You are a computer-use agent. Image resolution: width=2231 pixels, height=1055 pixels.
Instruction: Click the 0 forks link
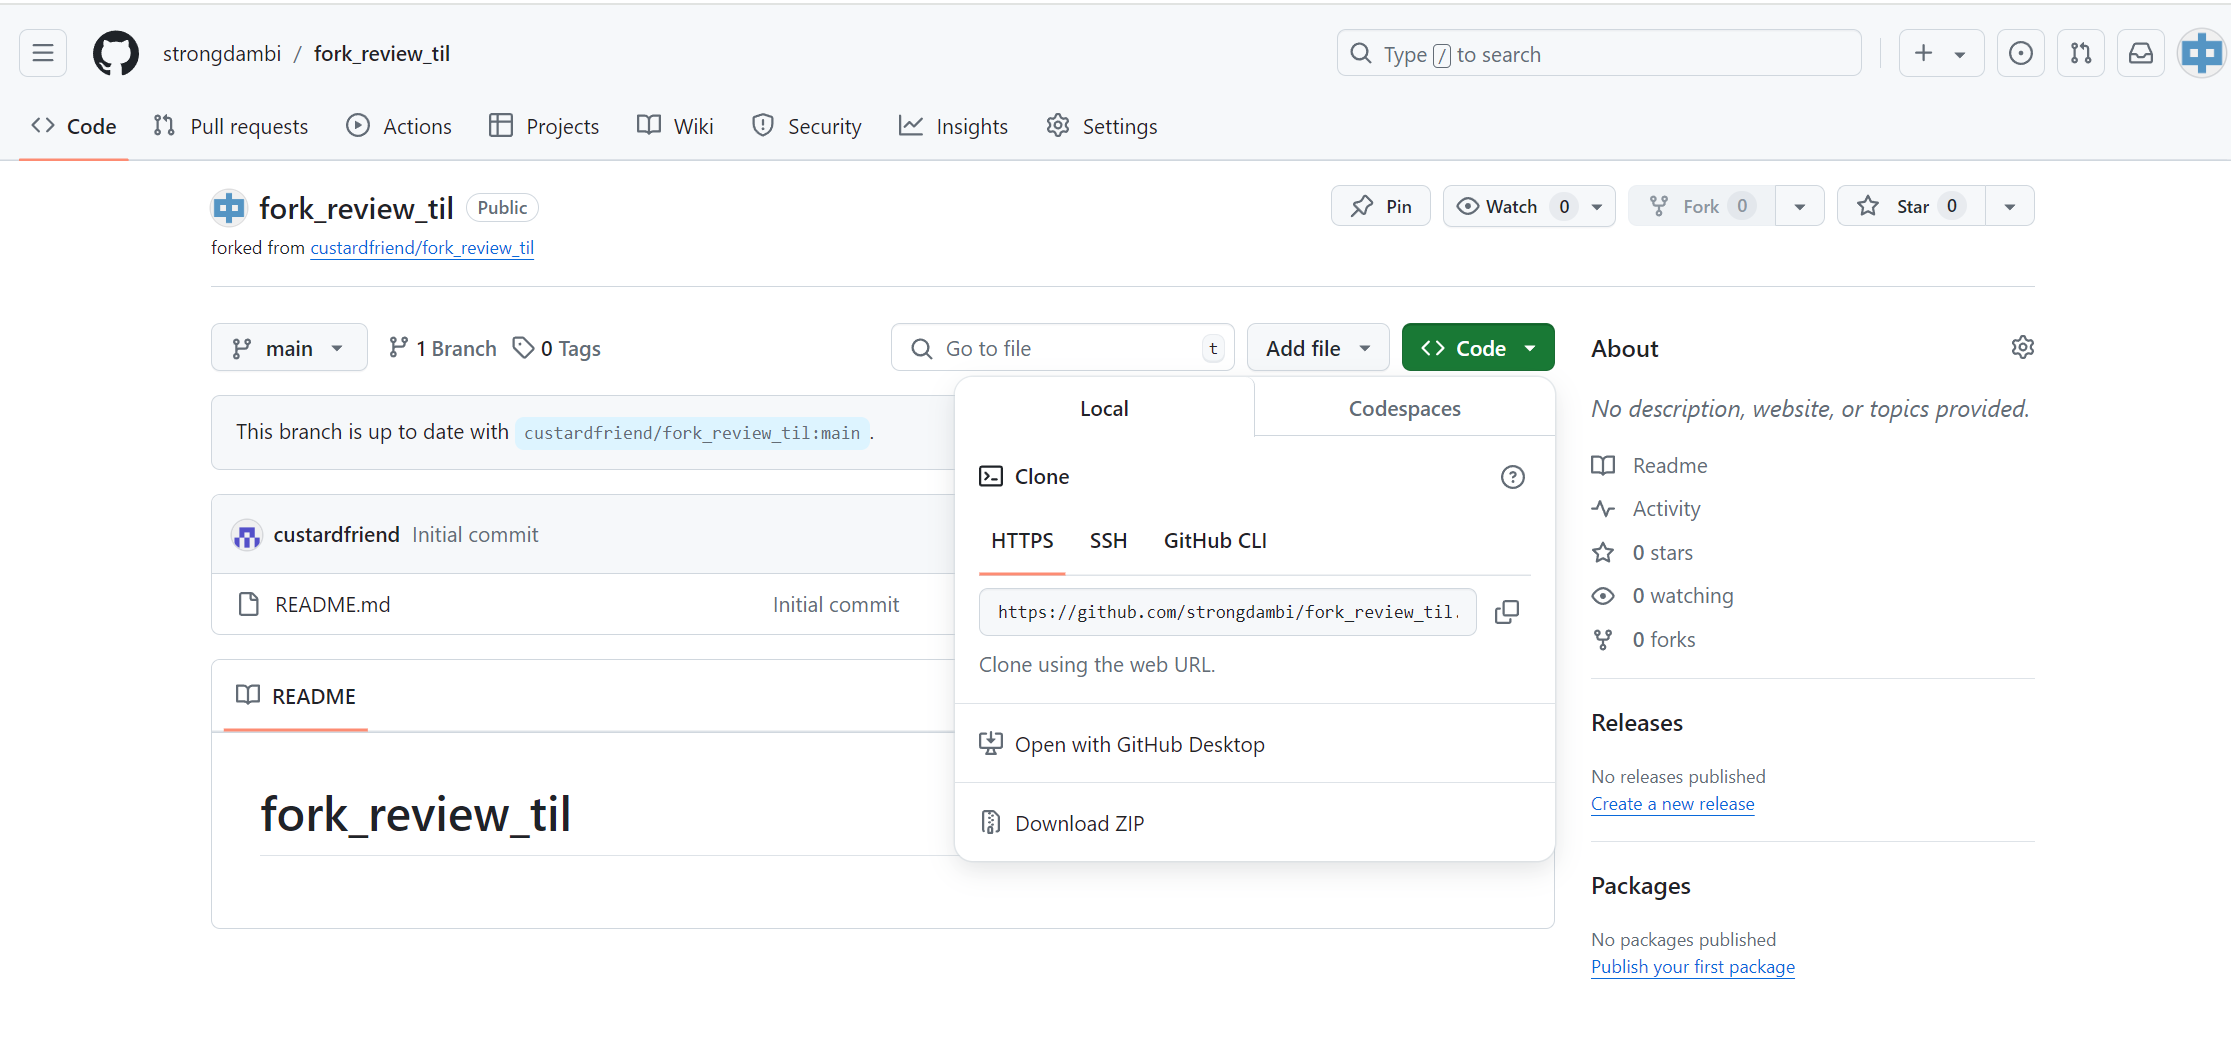[1644, 640]
